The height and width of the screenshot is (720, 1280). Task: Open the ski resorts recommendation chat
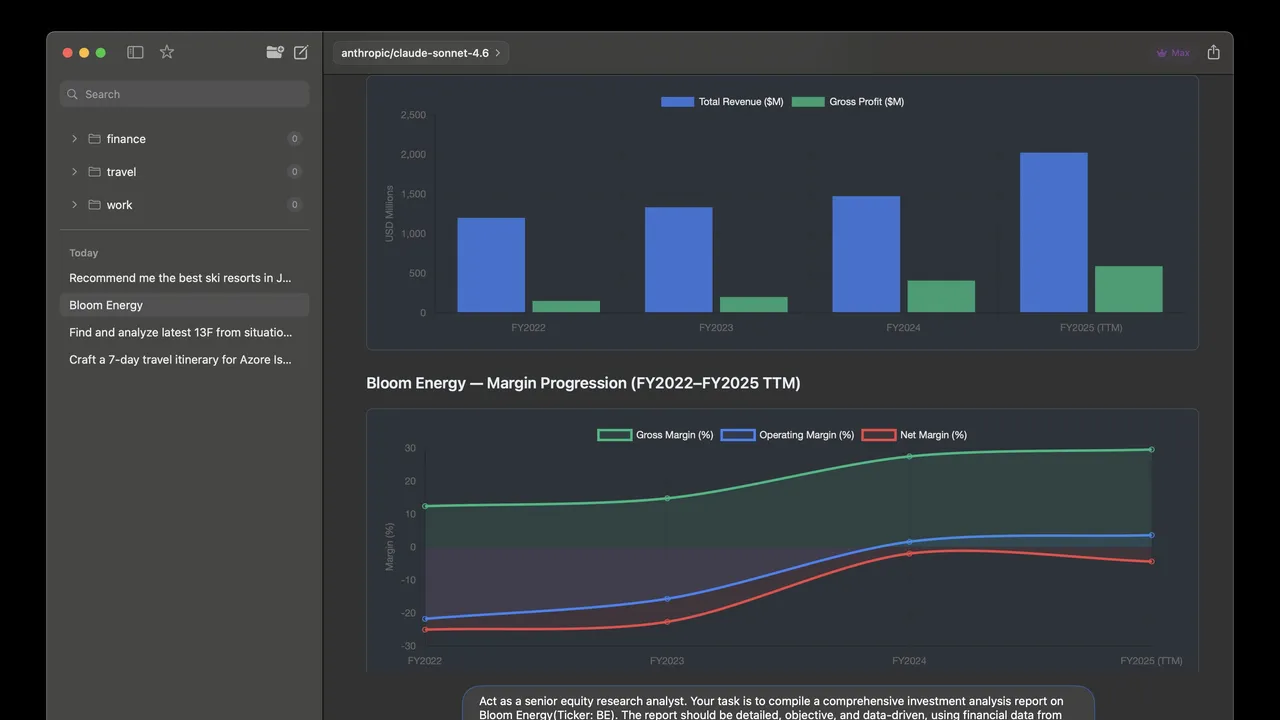click(184, 278)
